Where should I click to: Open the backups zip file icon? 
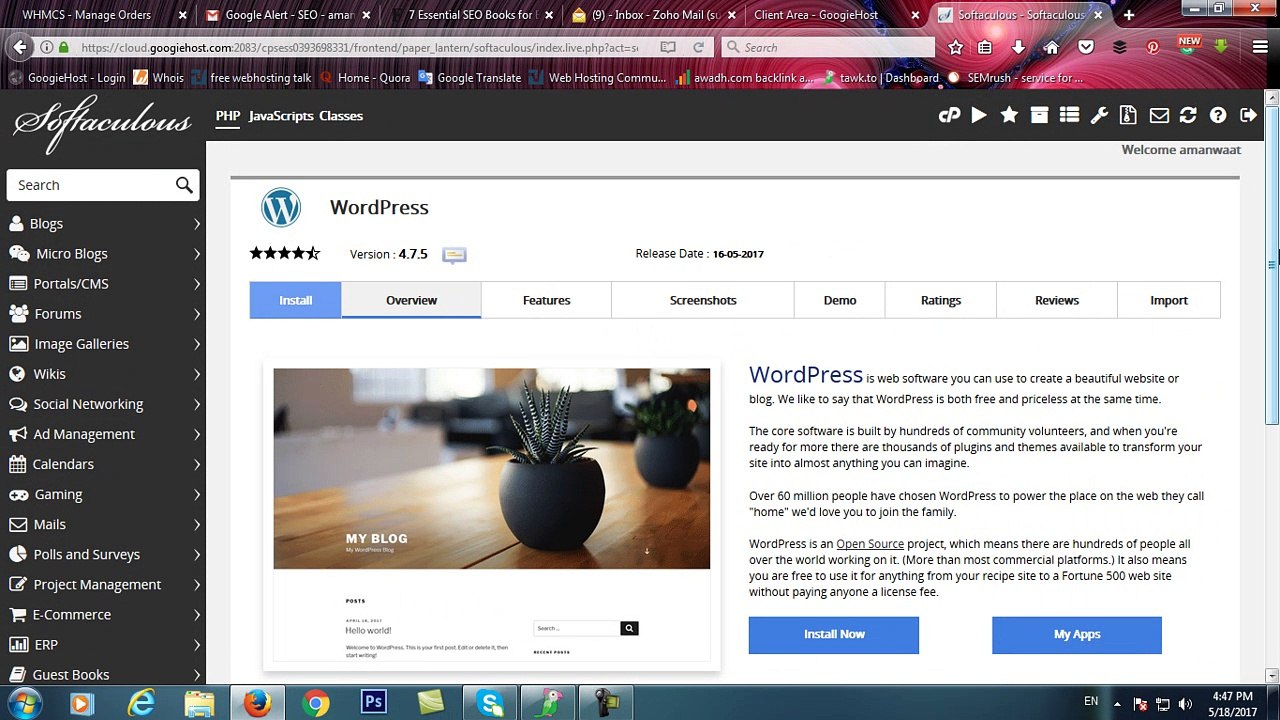click(1128, 116)
